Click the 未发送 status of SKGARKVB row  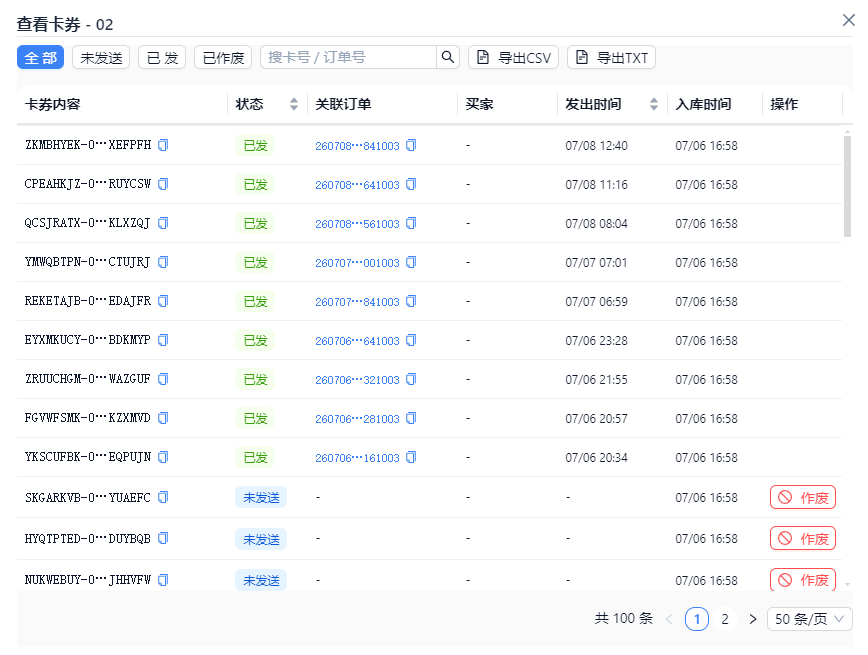pyautogui.click(x=261, y=497)
